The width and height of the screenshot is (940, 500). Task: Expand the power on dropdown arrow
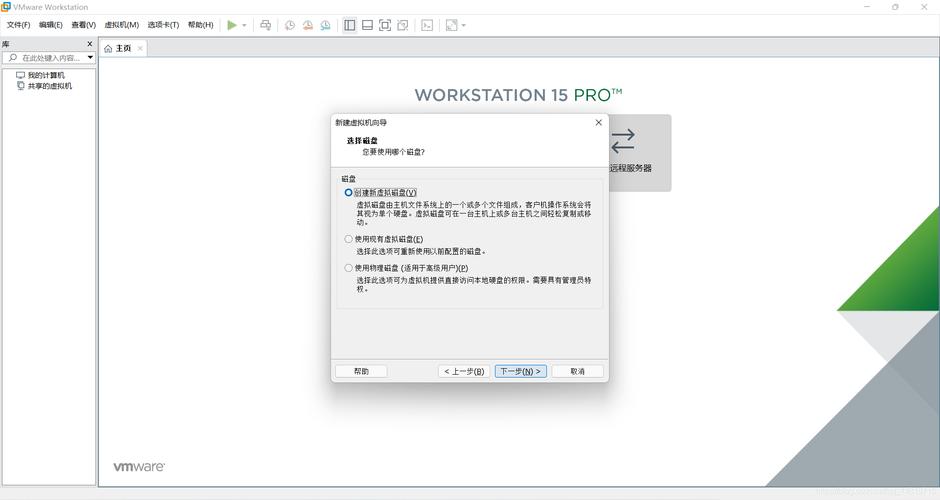244,25
